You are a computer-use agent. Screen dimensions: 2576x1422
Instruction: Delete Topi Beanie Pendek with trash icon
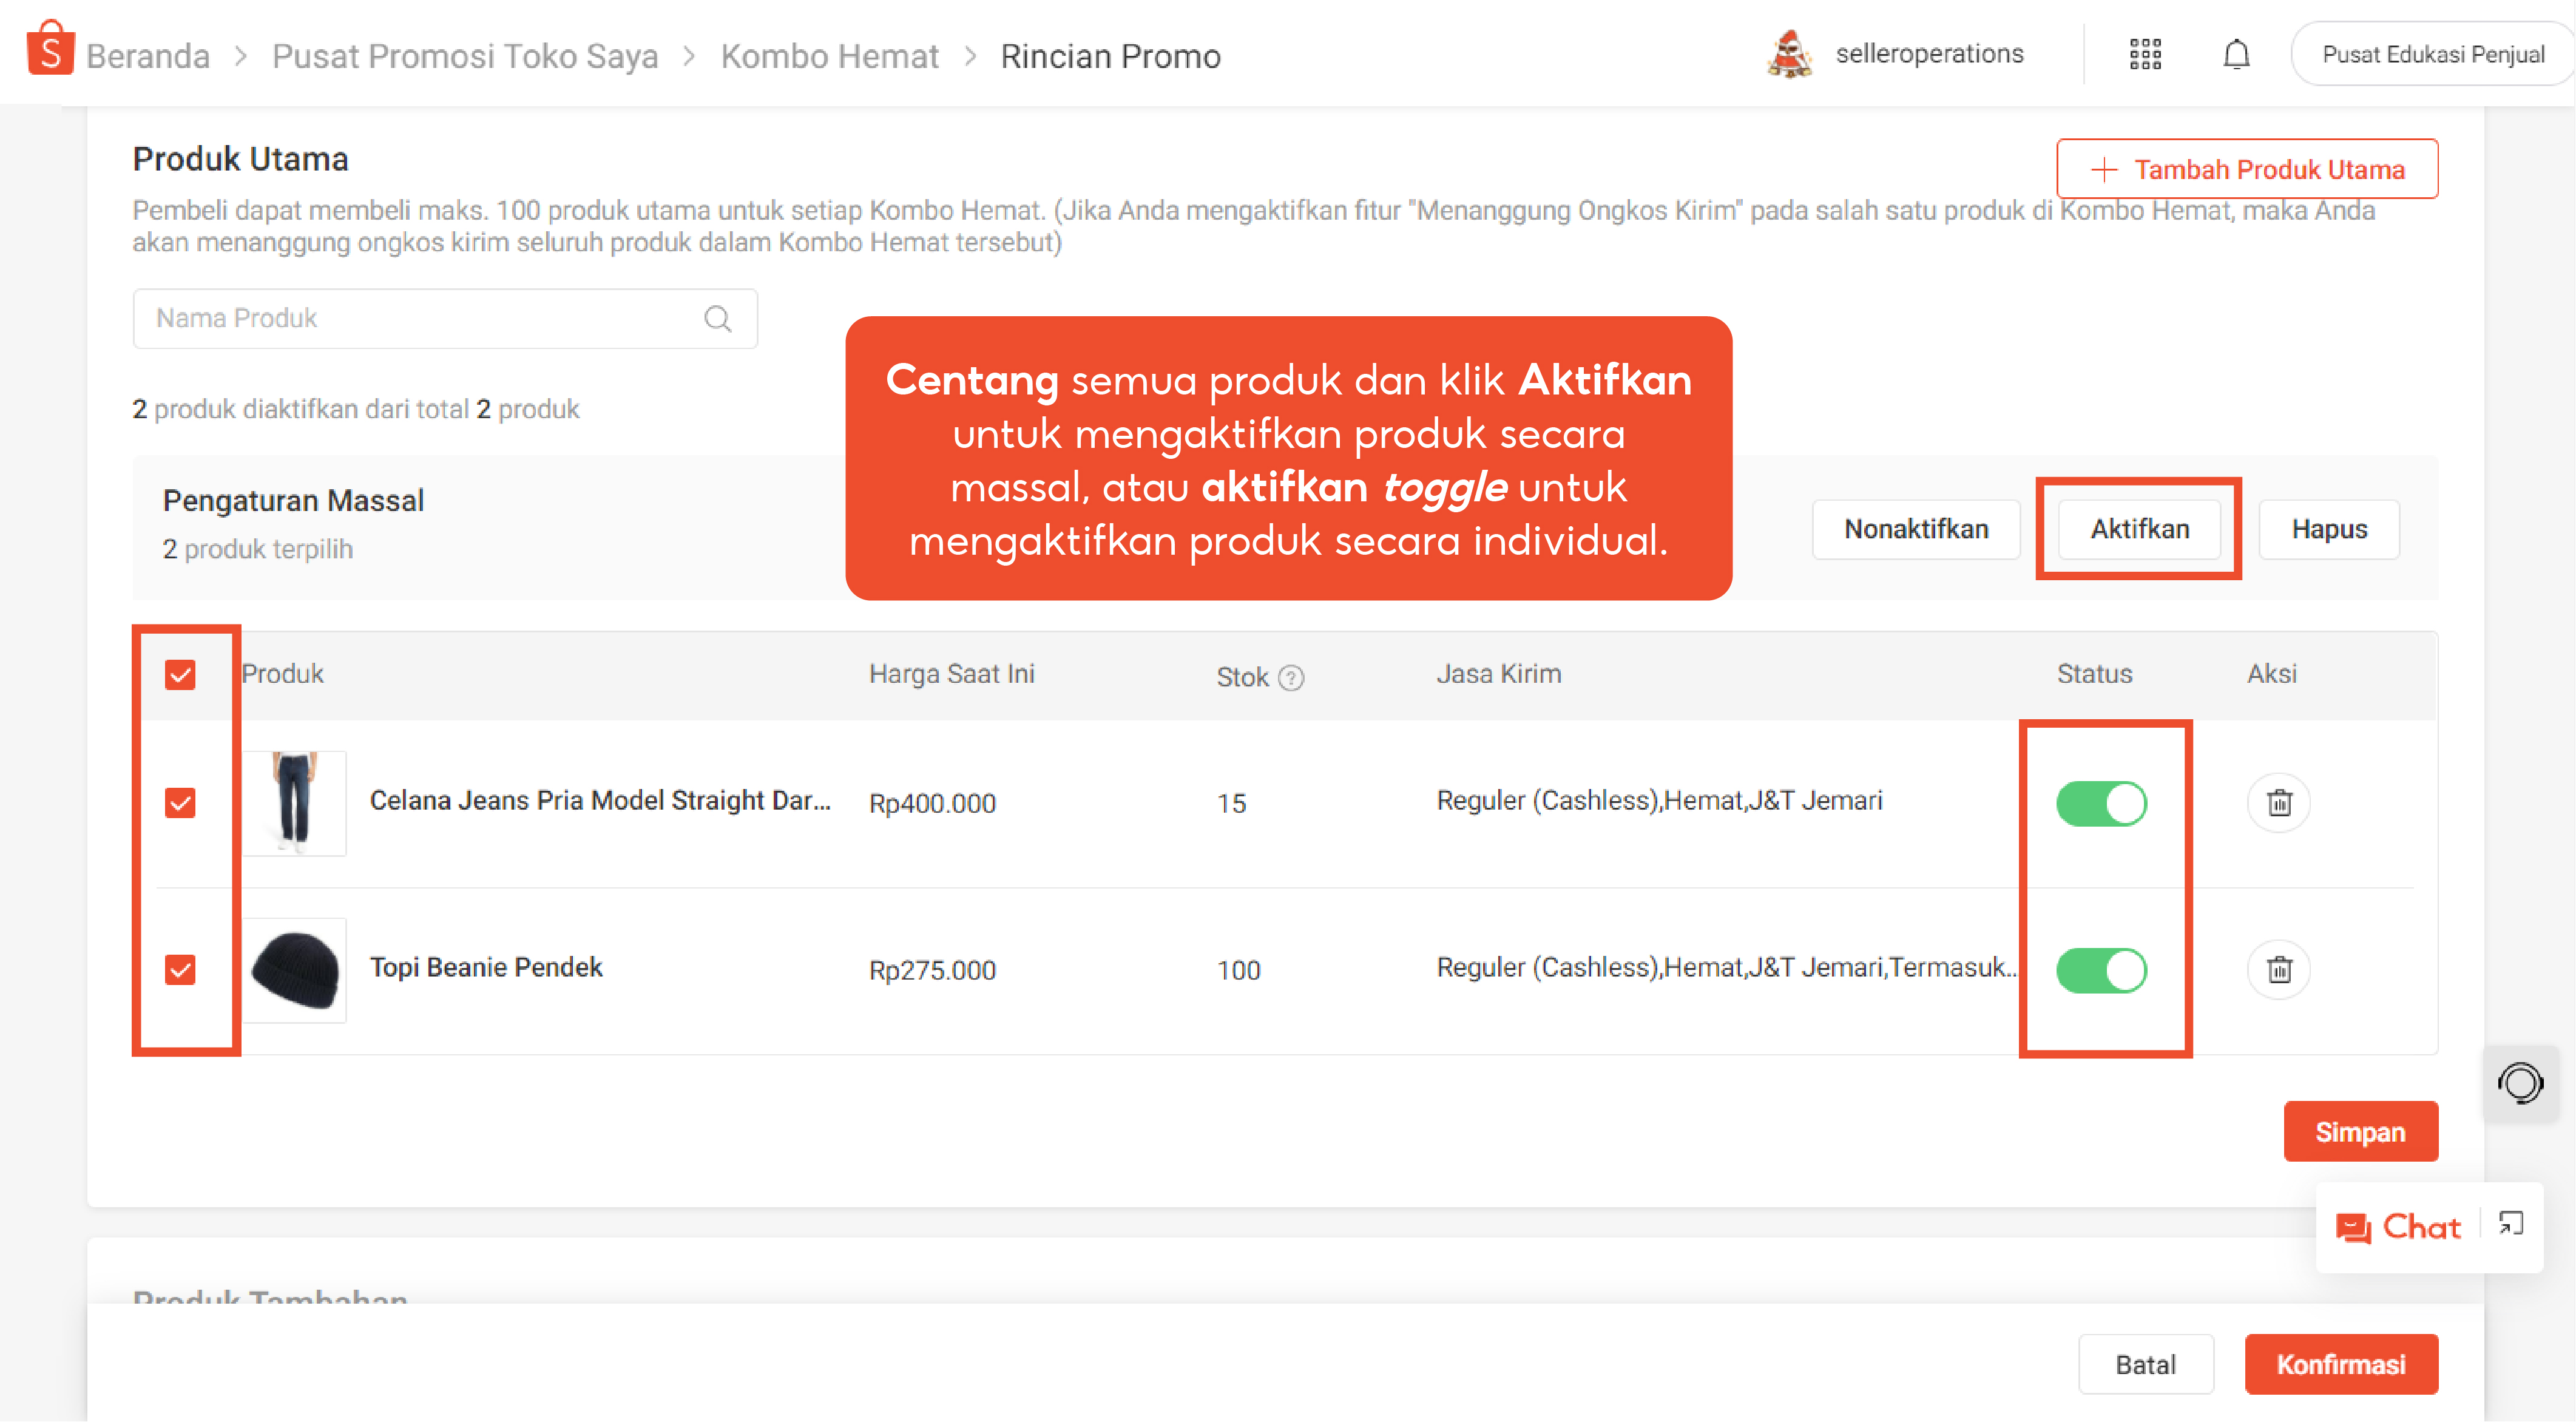pos(2278,970)
